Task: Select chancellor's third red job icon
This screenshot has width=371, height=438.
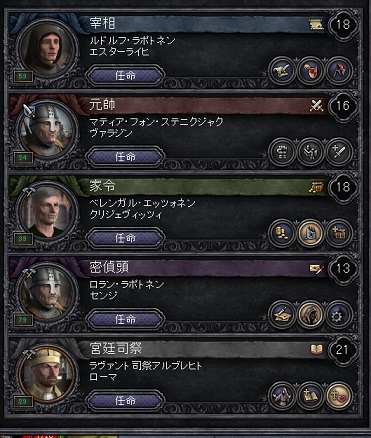Action: pyautogui.click(x=339, y=70)
